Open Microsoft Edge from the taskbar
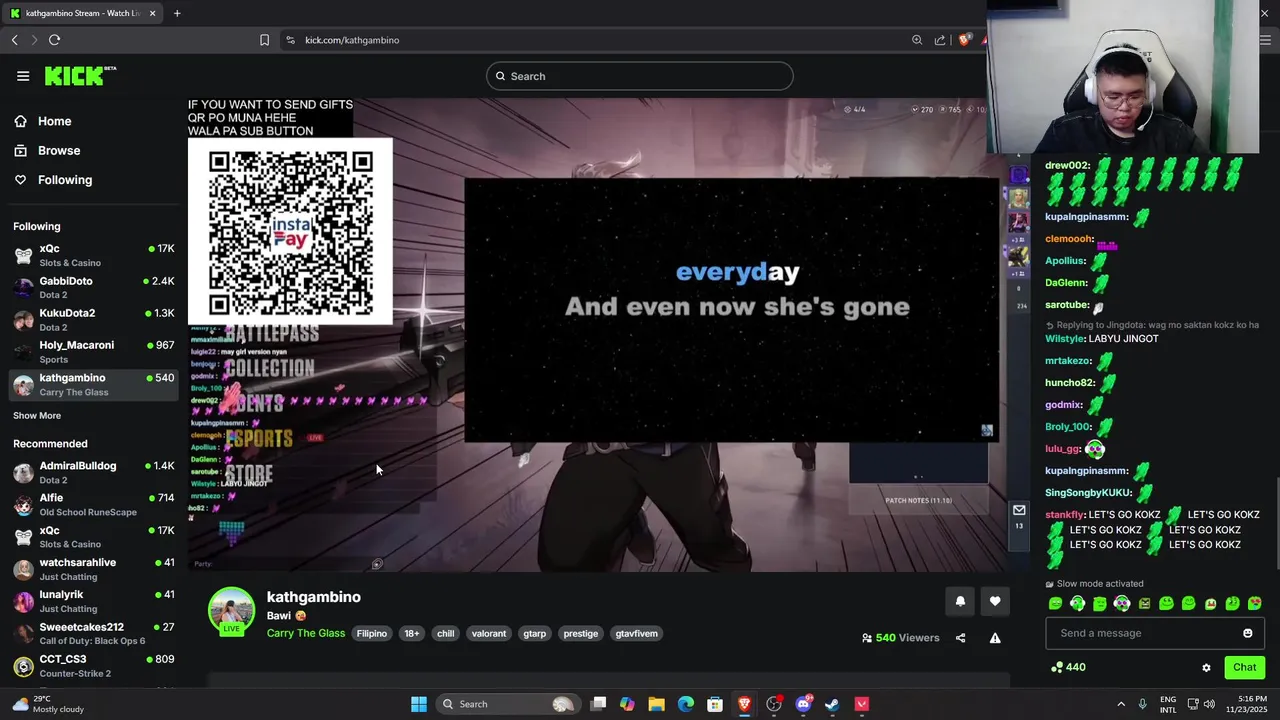Image resolution: width=1280 pixels, height=720 pixels. 685,704
